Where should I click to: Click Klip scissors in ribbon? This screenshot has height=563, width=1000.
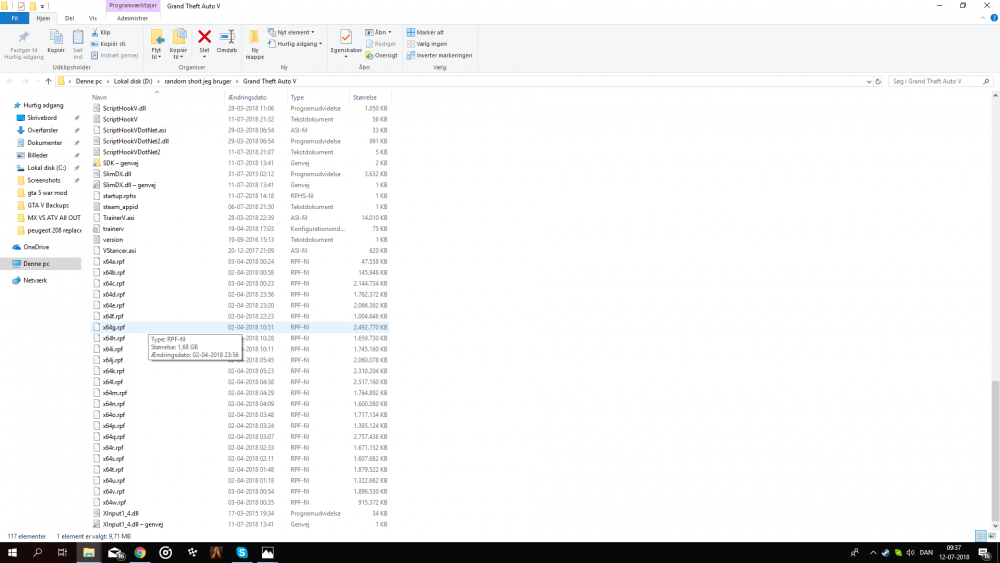pos(101,32)
